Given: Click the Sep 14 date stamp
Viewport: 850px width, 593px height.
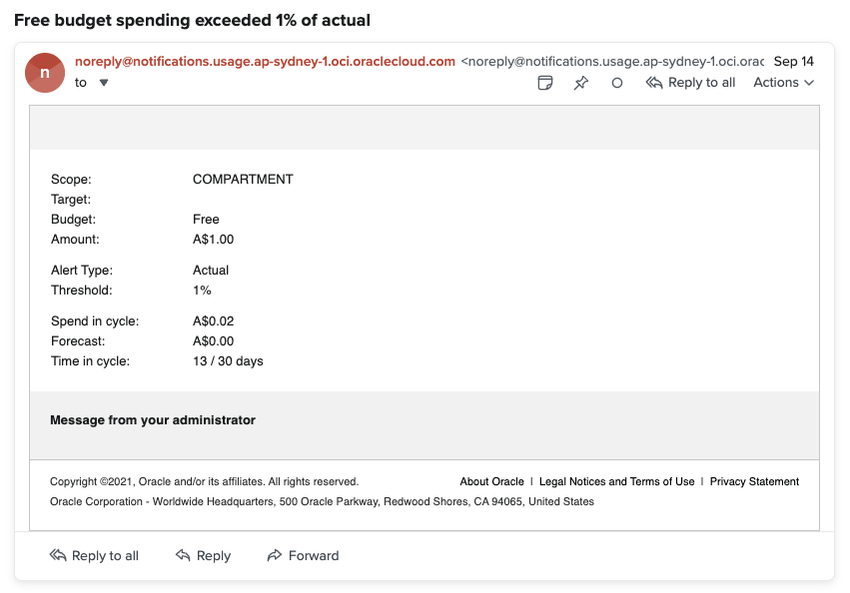Looking at the screenshot, I should pyautogui.click(x=794, y=61).
